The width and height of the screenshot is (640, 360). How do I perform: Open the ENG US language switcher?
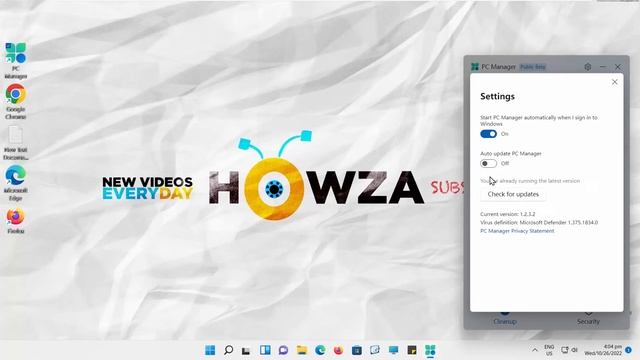point(549,350)
